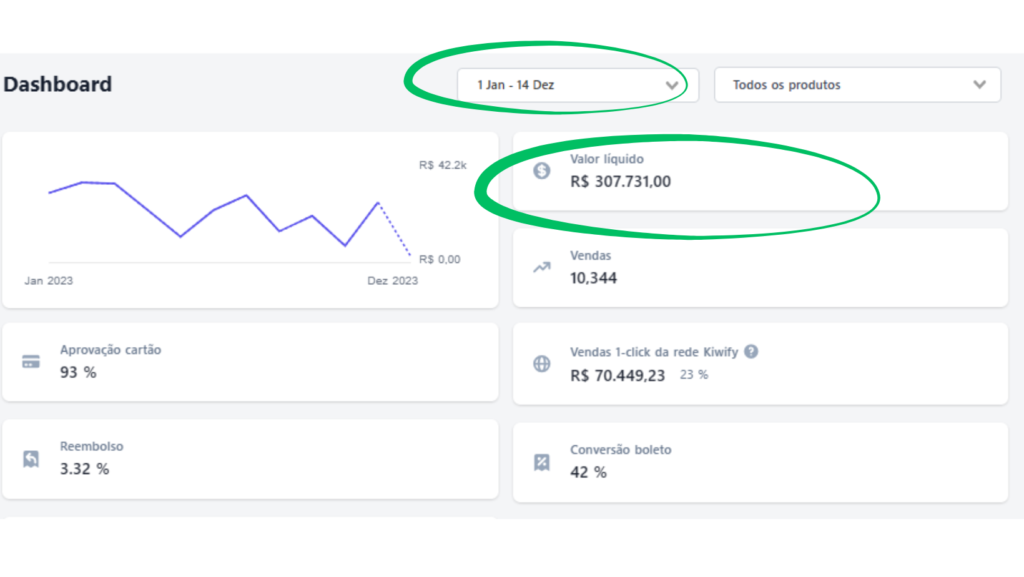Image resolution: width=1024 pixels, height=577 pixels.
Task: Click the refund icon beside Reembolso
Action: 31,459
